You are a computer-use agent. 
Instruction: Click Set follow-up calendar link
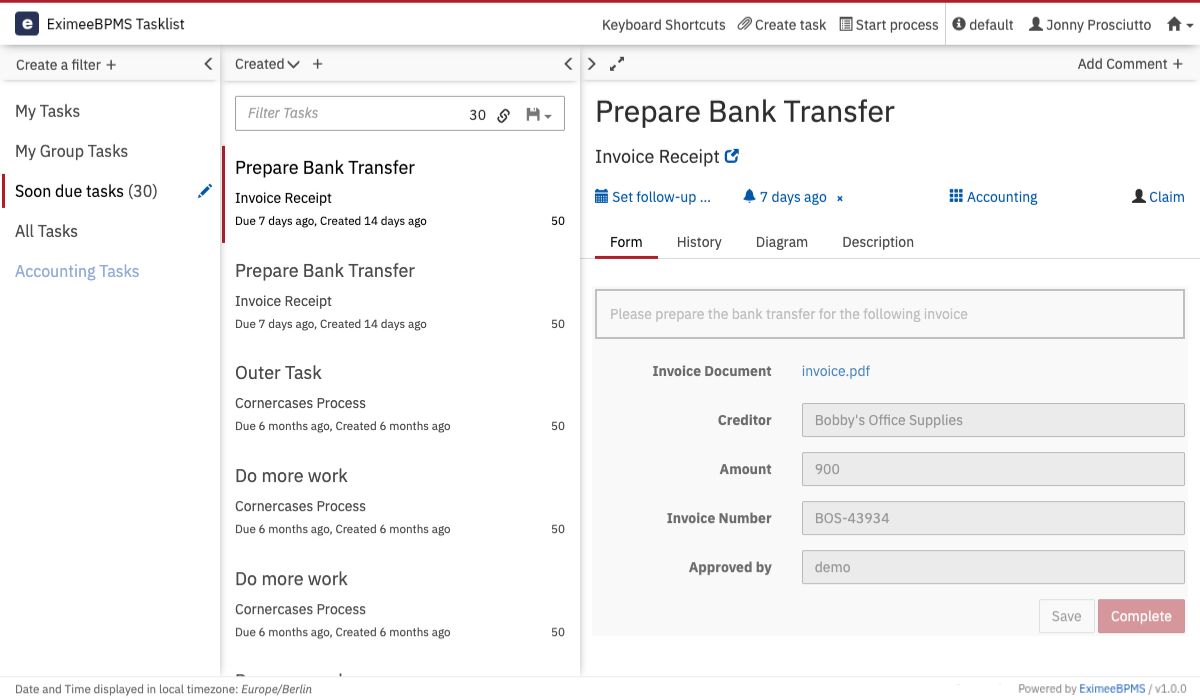point(653,197)
